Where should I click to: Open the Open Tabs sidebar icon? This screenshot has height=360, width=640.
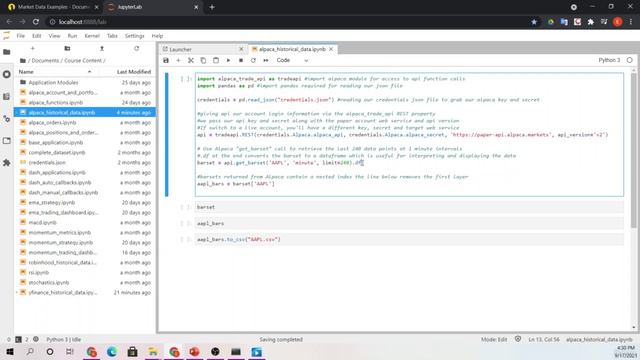pos(7,141)
